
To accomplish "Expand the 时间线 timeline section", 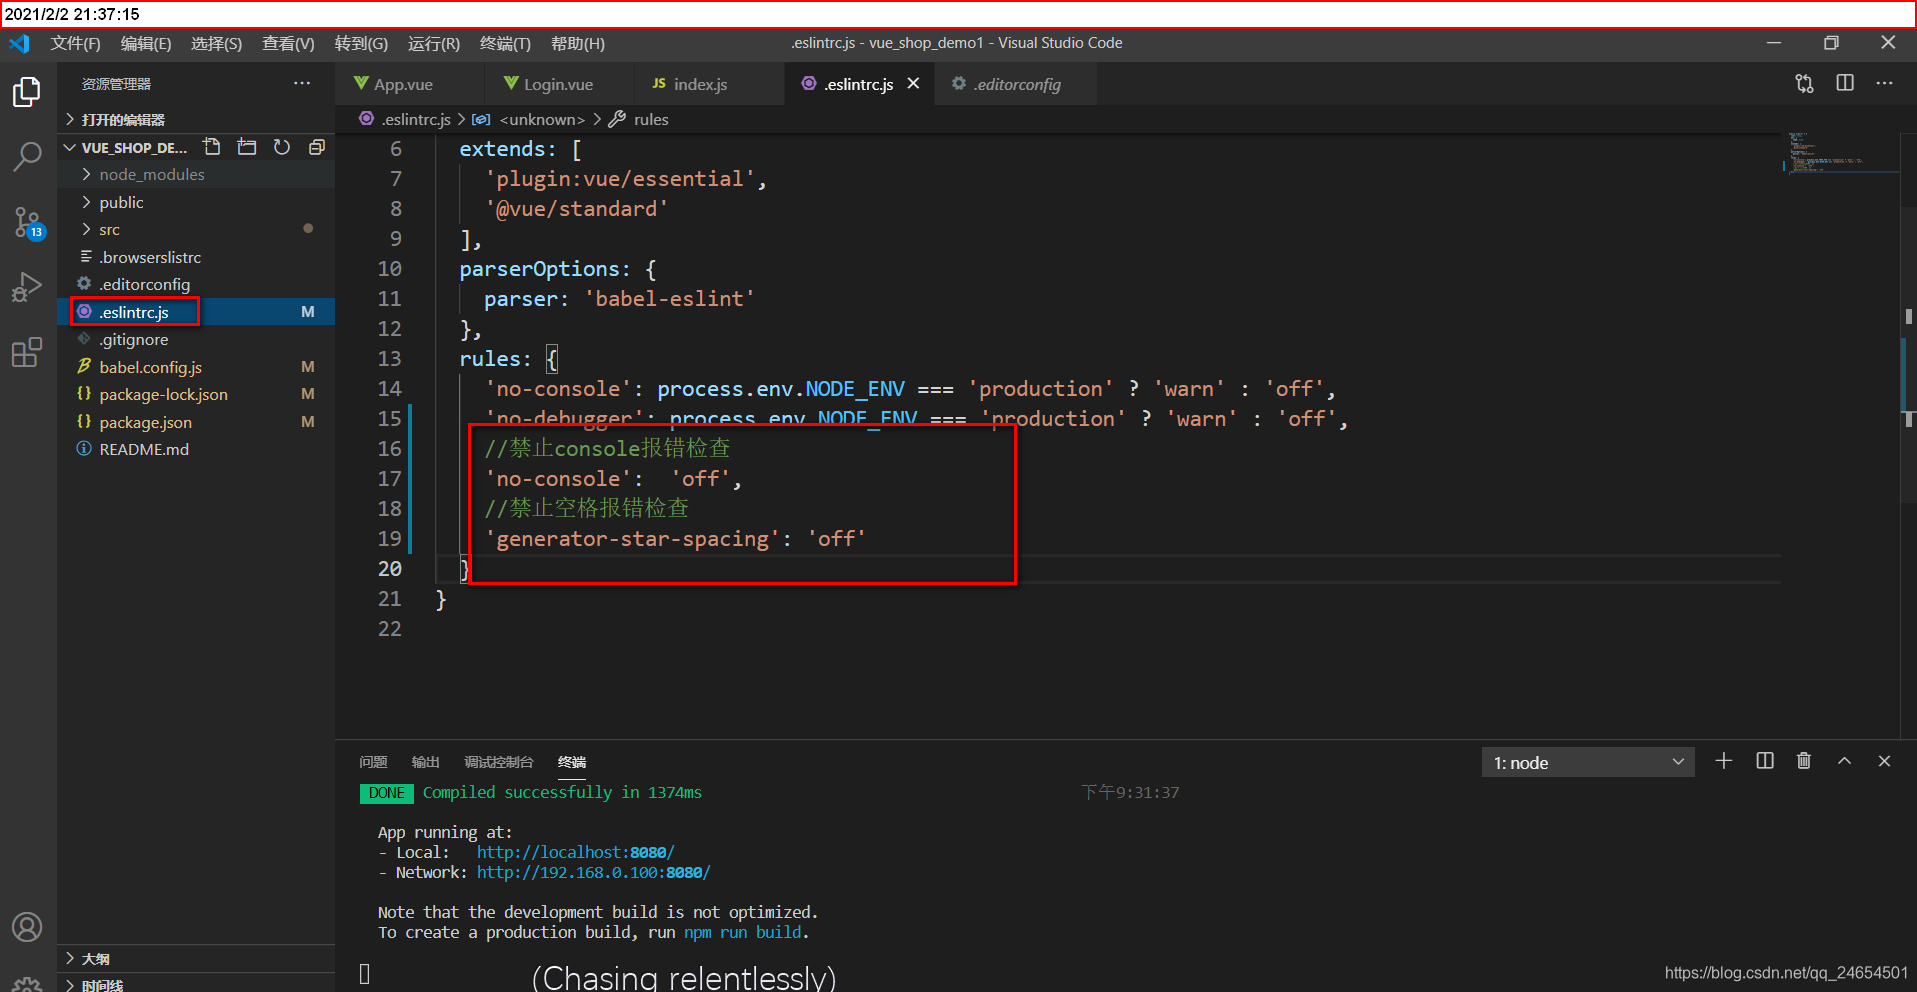I will [x=196, y=985].
